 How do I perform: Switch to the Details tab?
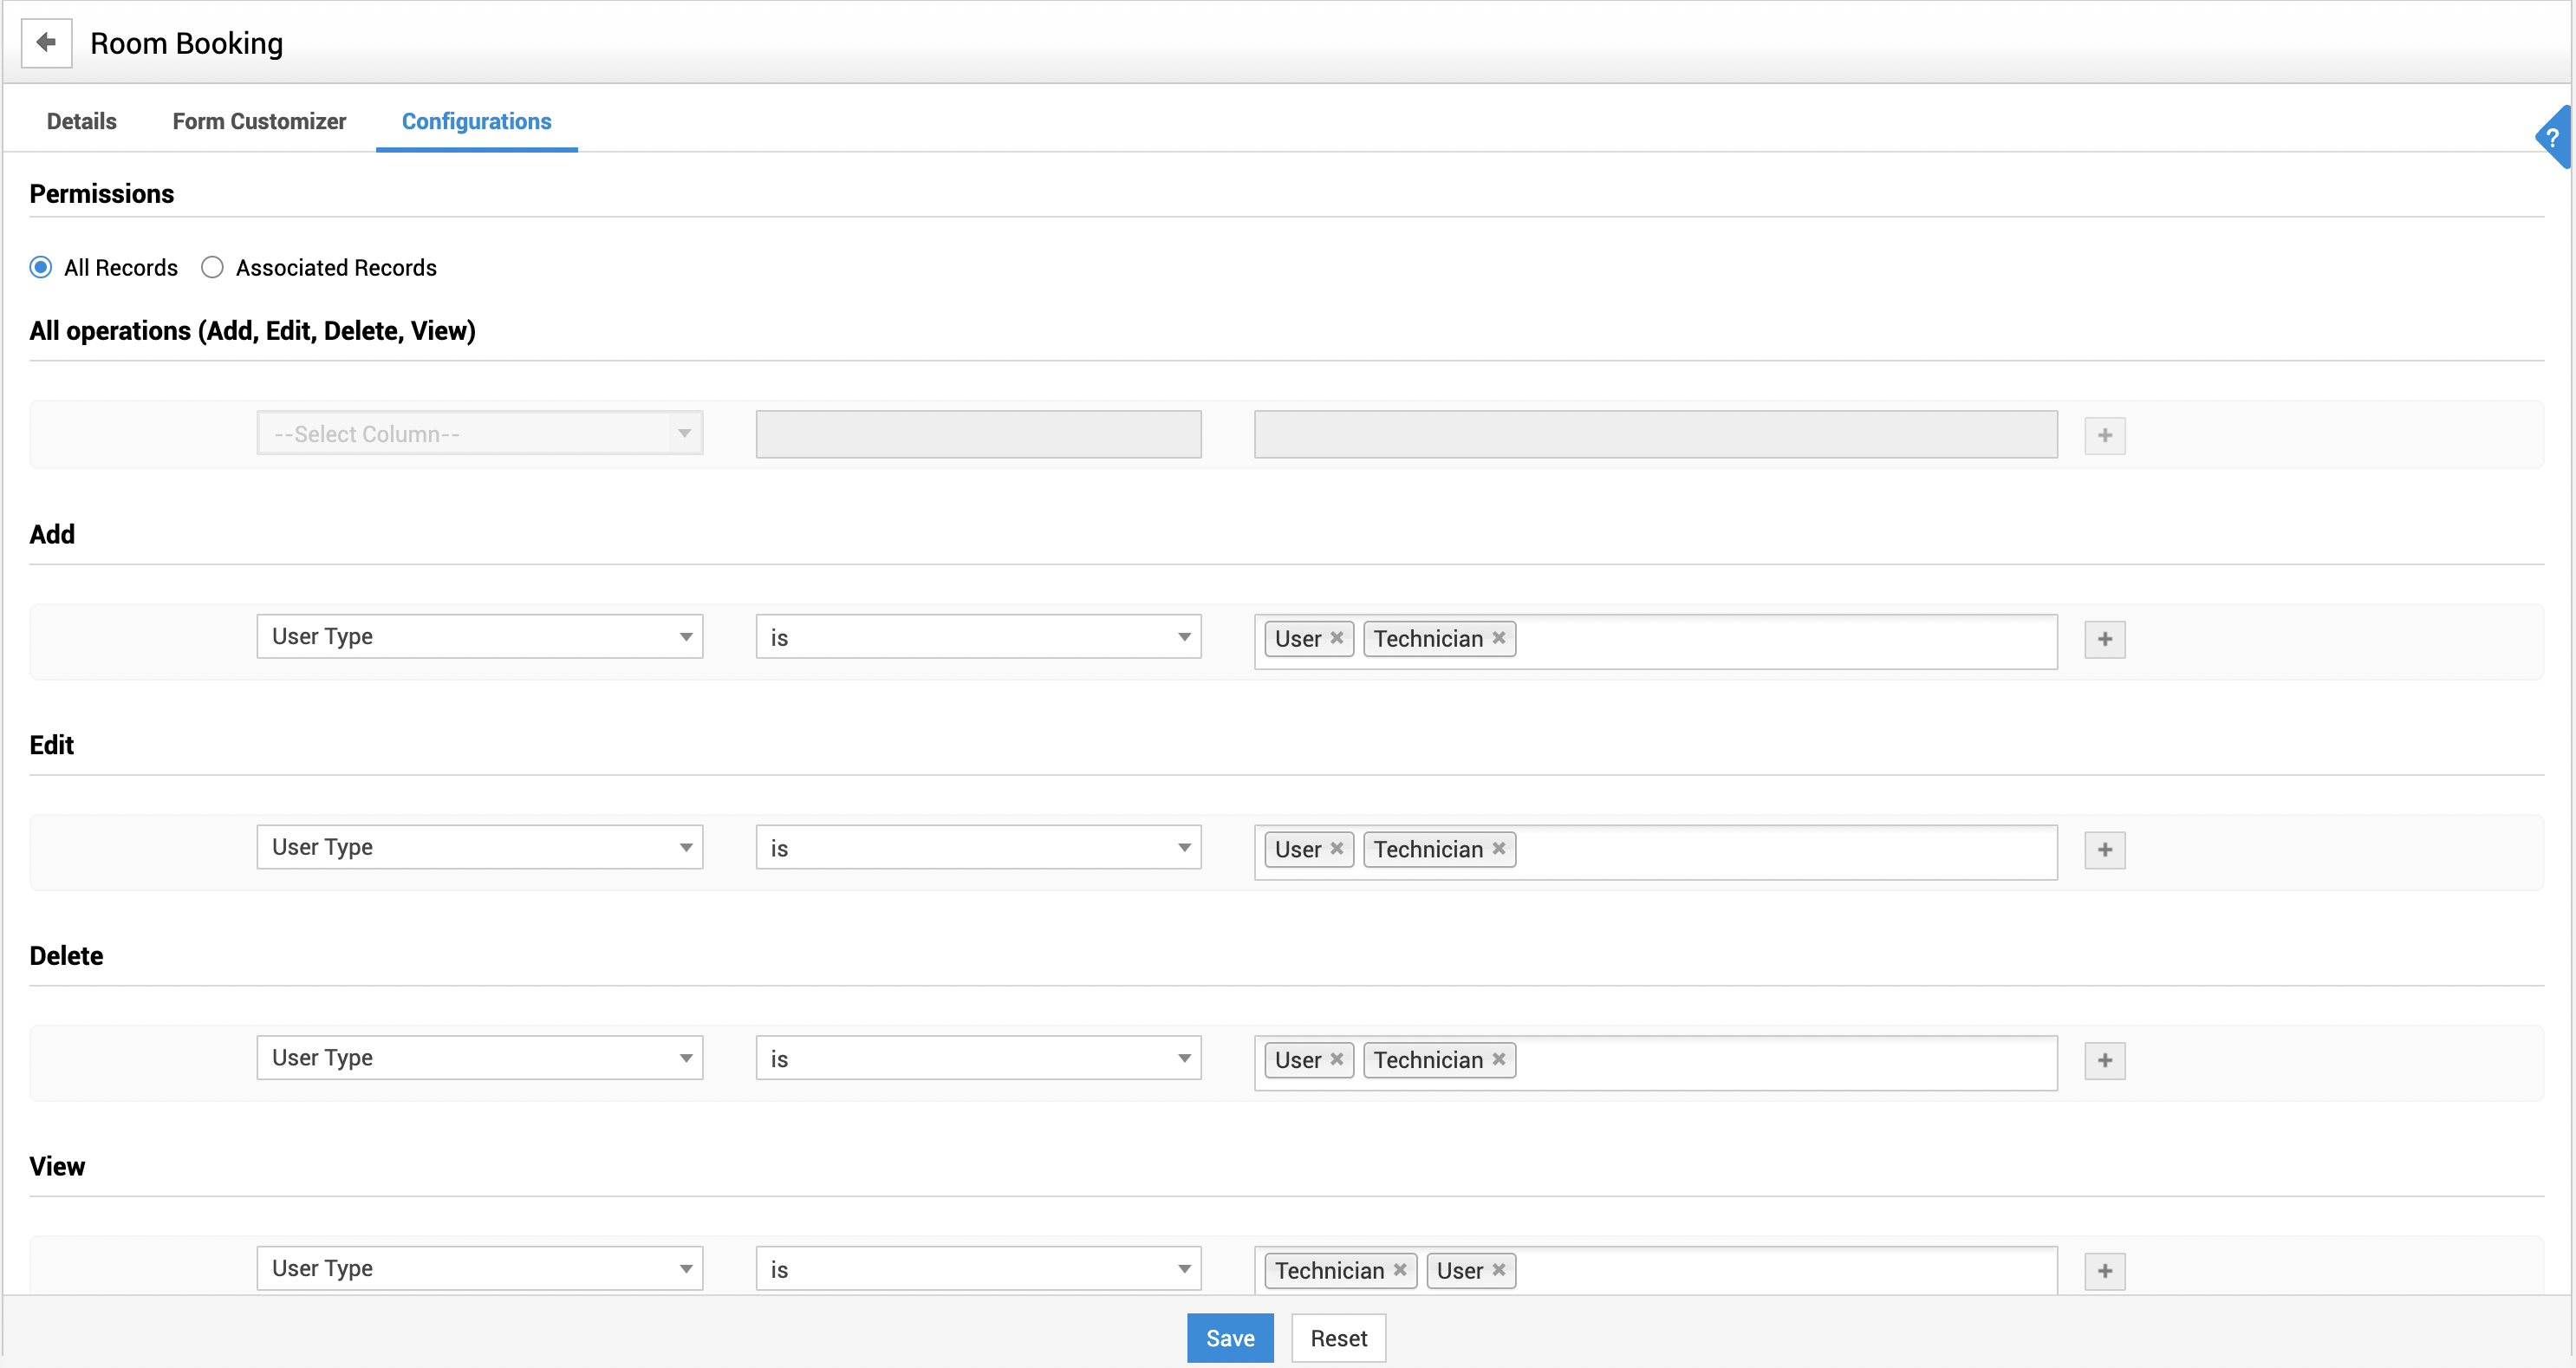[x=81, y=121]
